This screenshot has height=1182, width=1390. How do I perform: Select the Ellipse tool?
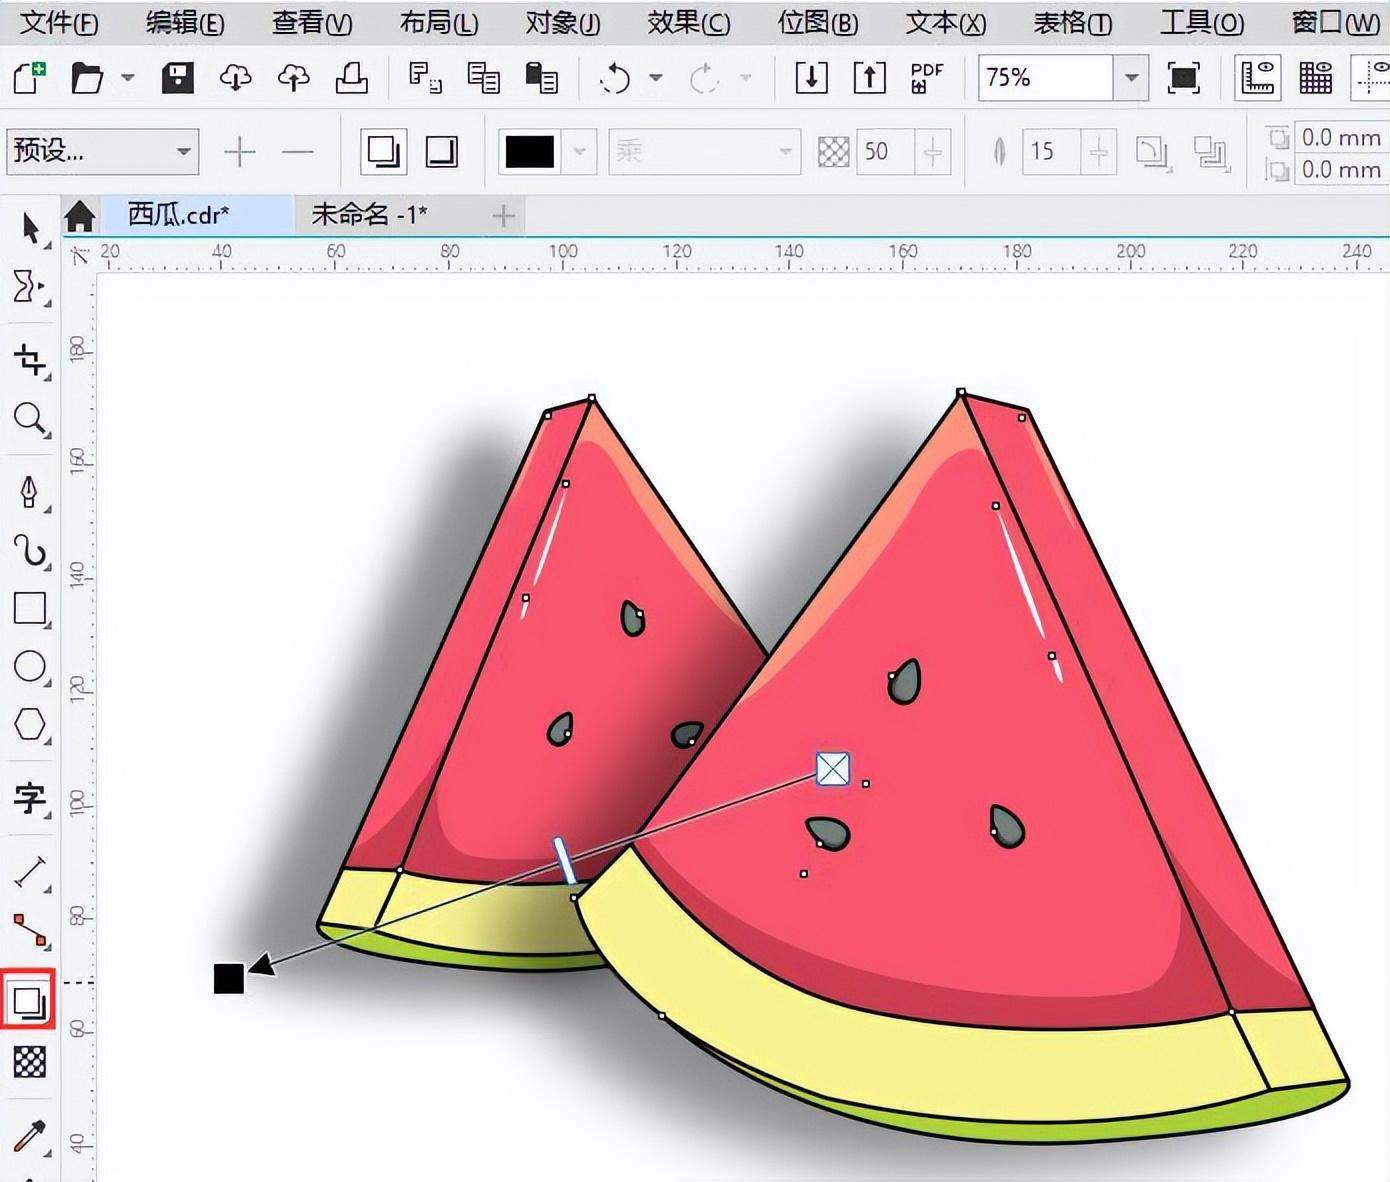tap(30, 667)
